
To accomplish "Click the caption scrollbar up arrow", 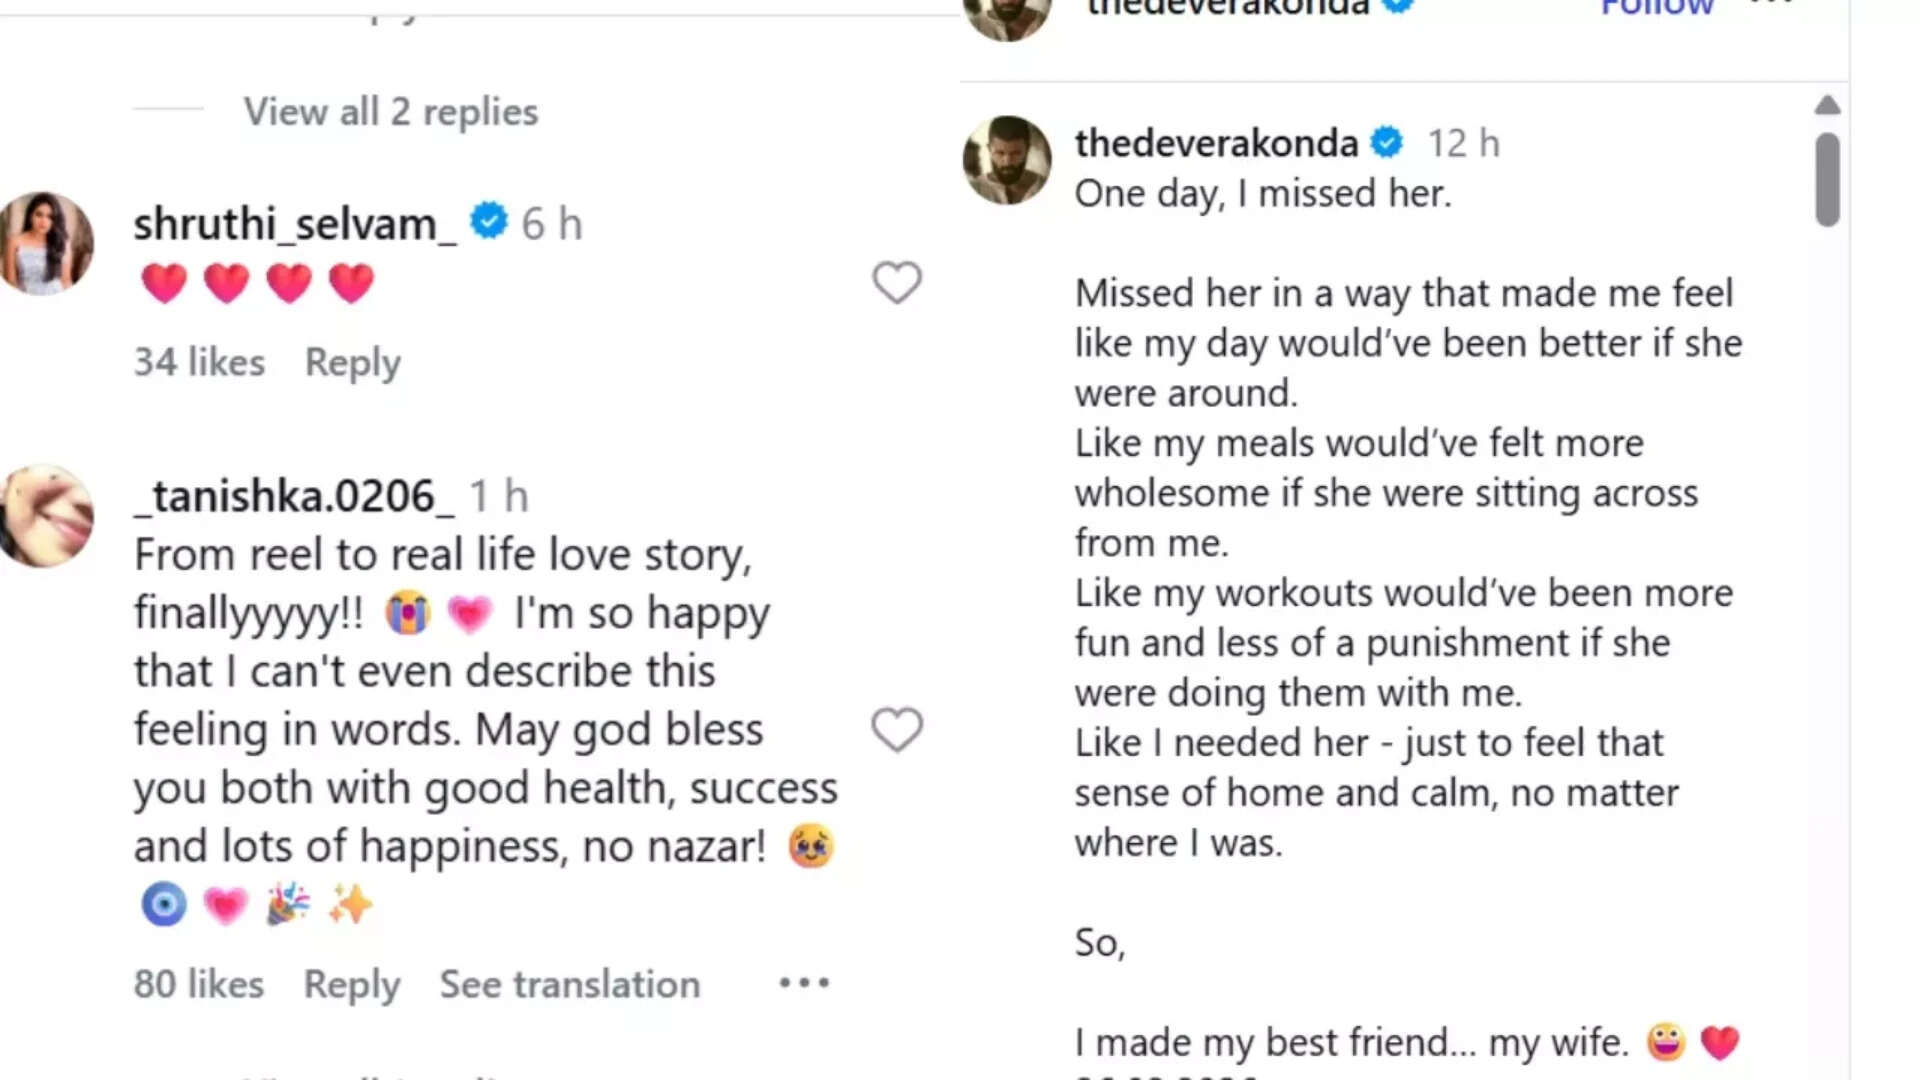I will (1827, 105).
